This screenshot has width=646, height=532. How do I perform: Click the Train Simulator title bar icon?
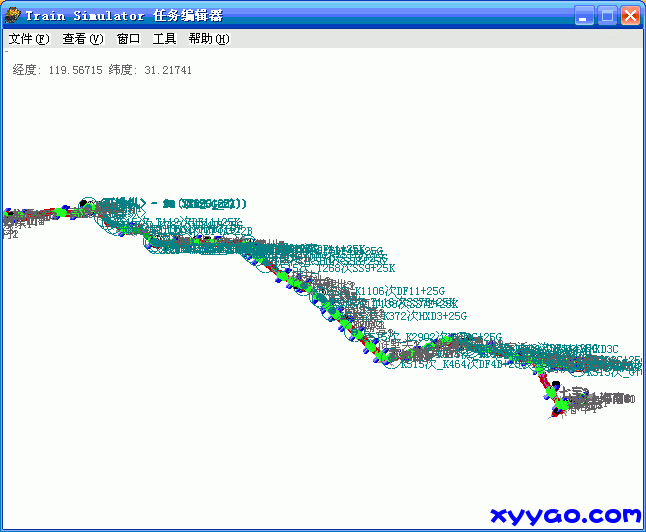click(13, 16)
